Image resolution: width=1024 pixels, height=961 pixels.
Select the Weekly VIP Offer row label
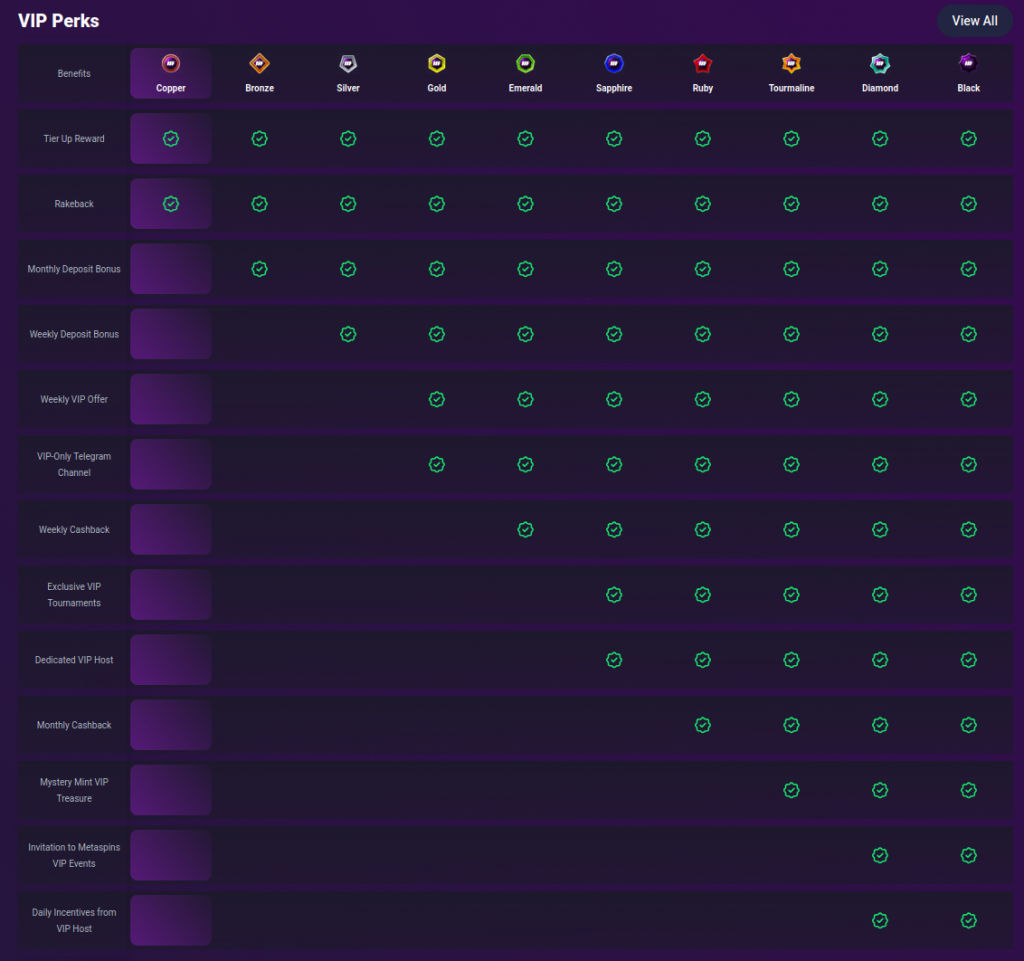point(74,399)
